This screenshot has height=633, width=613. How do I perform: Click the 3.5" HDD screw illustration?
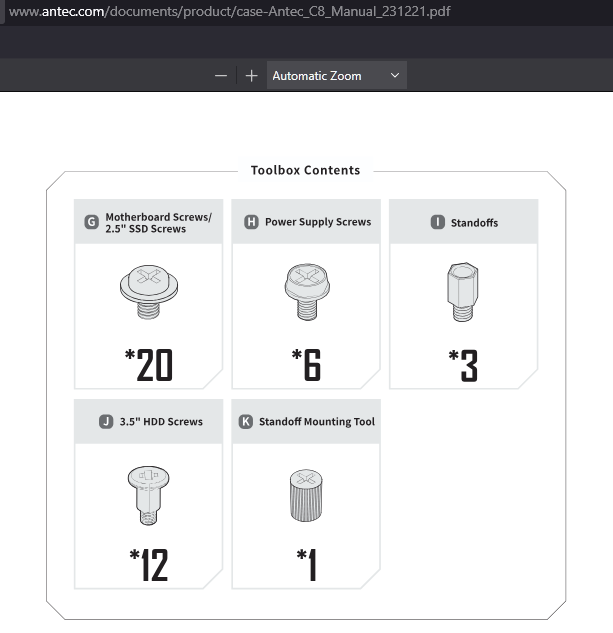[x=148, y=496]
